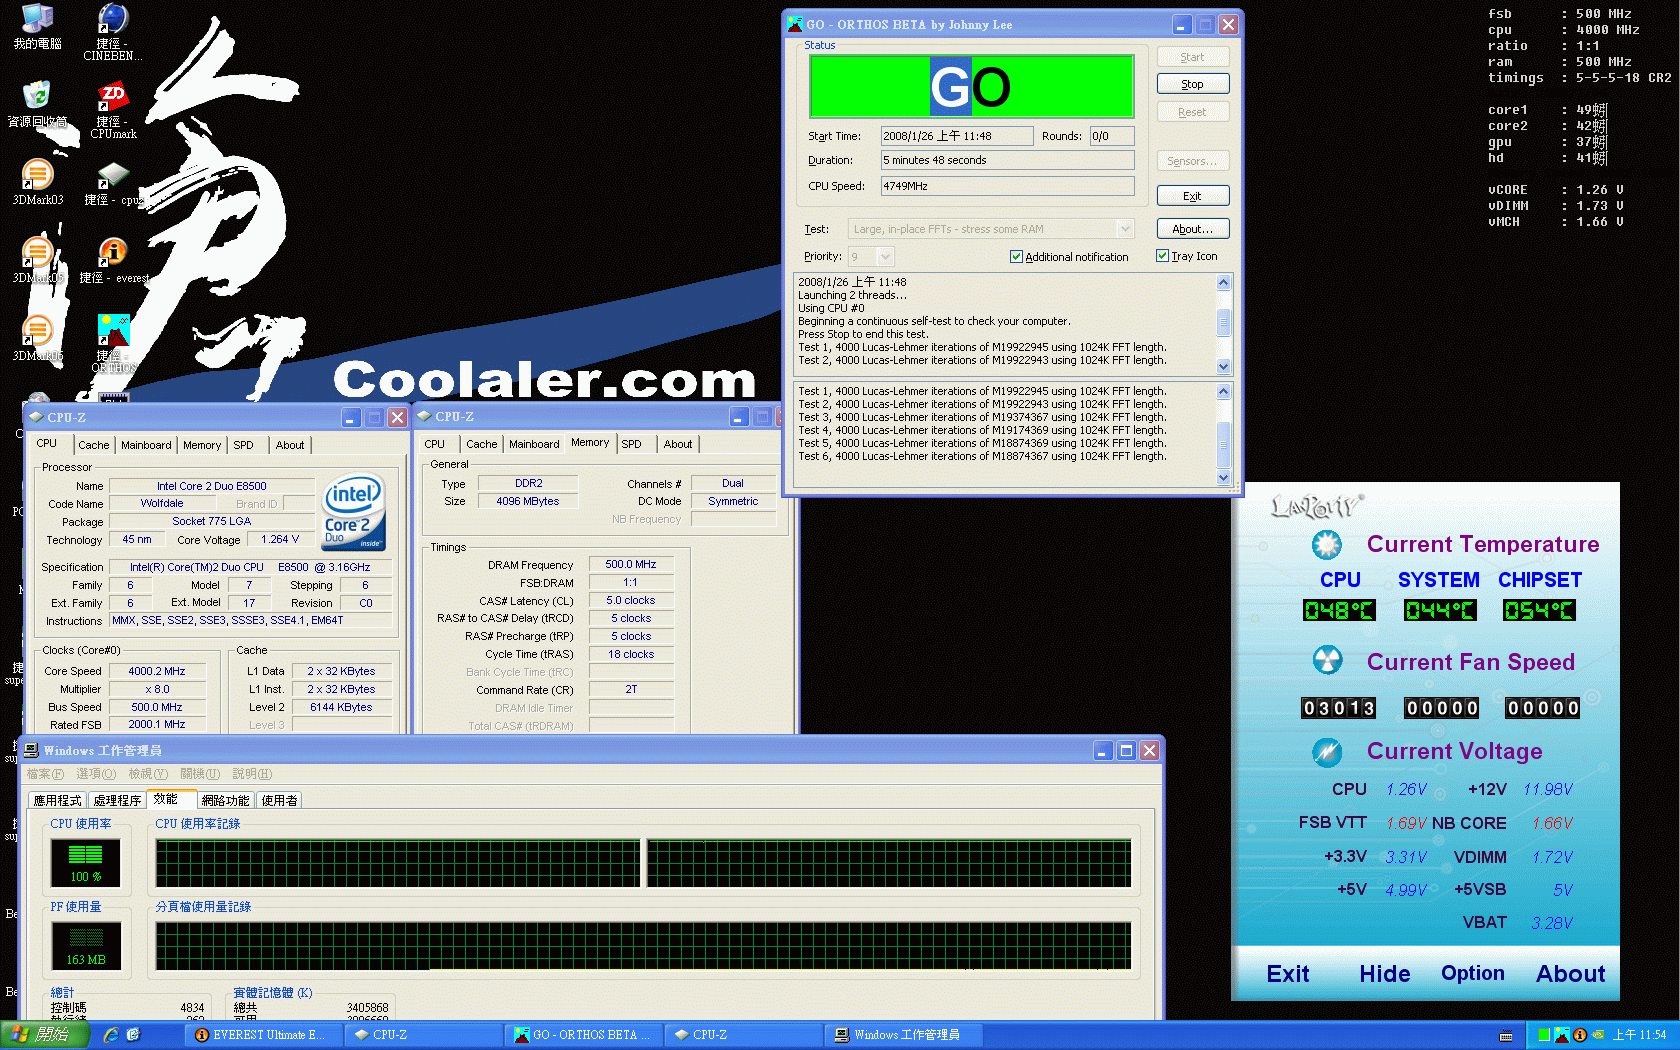Click Exit in the hardware monitor panel
Viewport: 1680px width, 1050px height.
1288,973
